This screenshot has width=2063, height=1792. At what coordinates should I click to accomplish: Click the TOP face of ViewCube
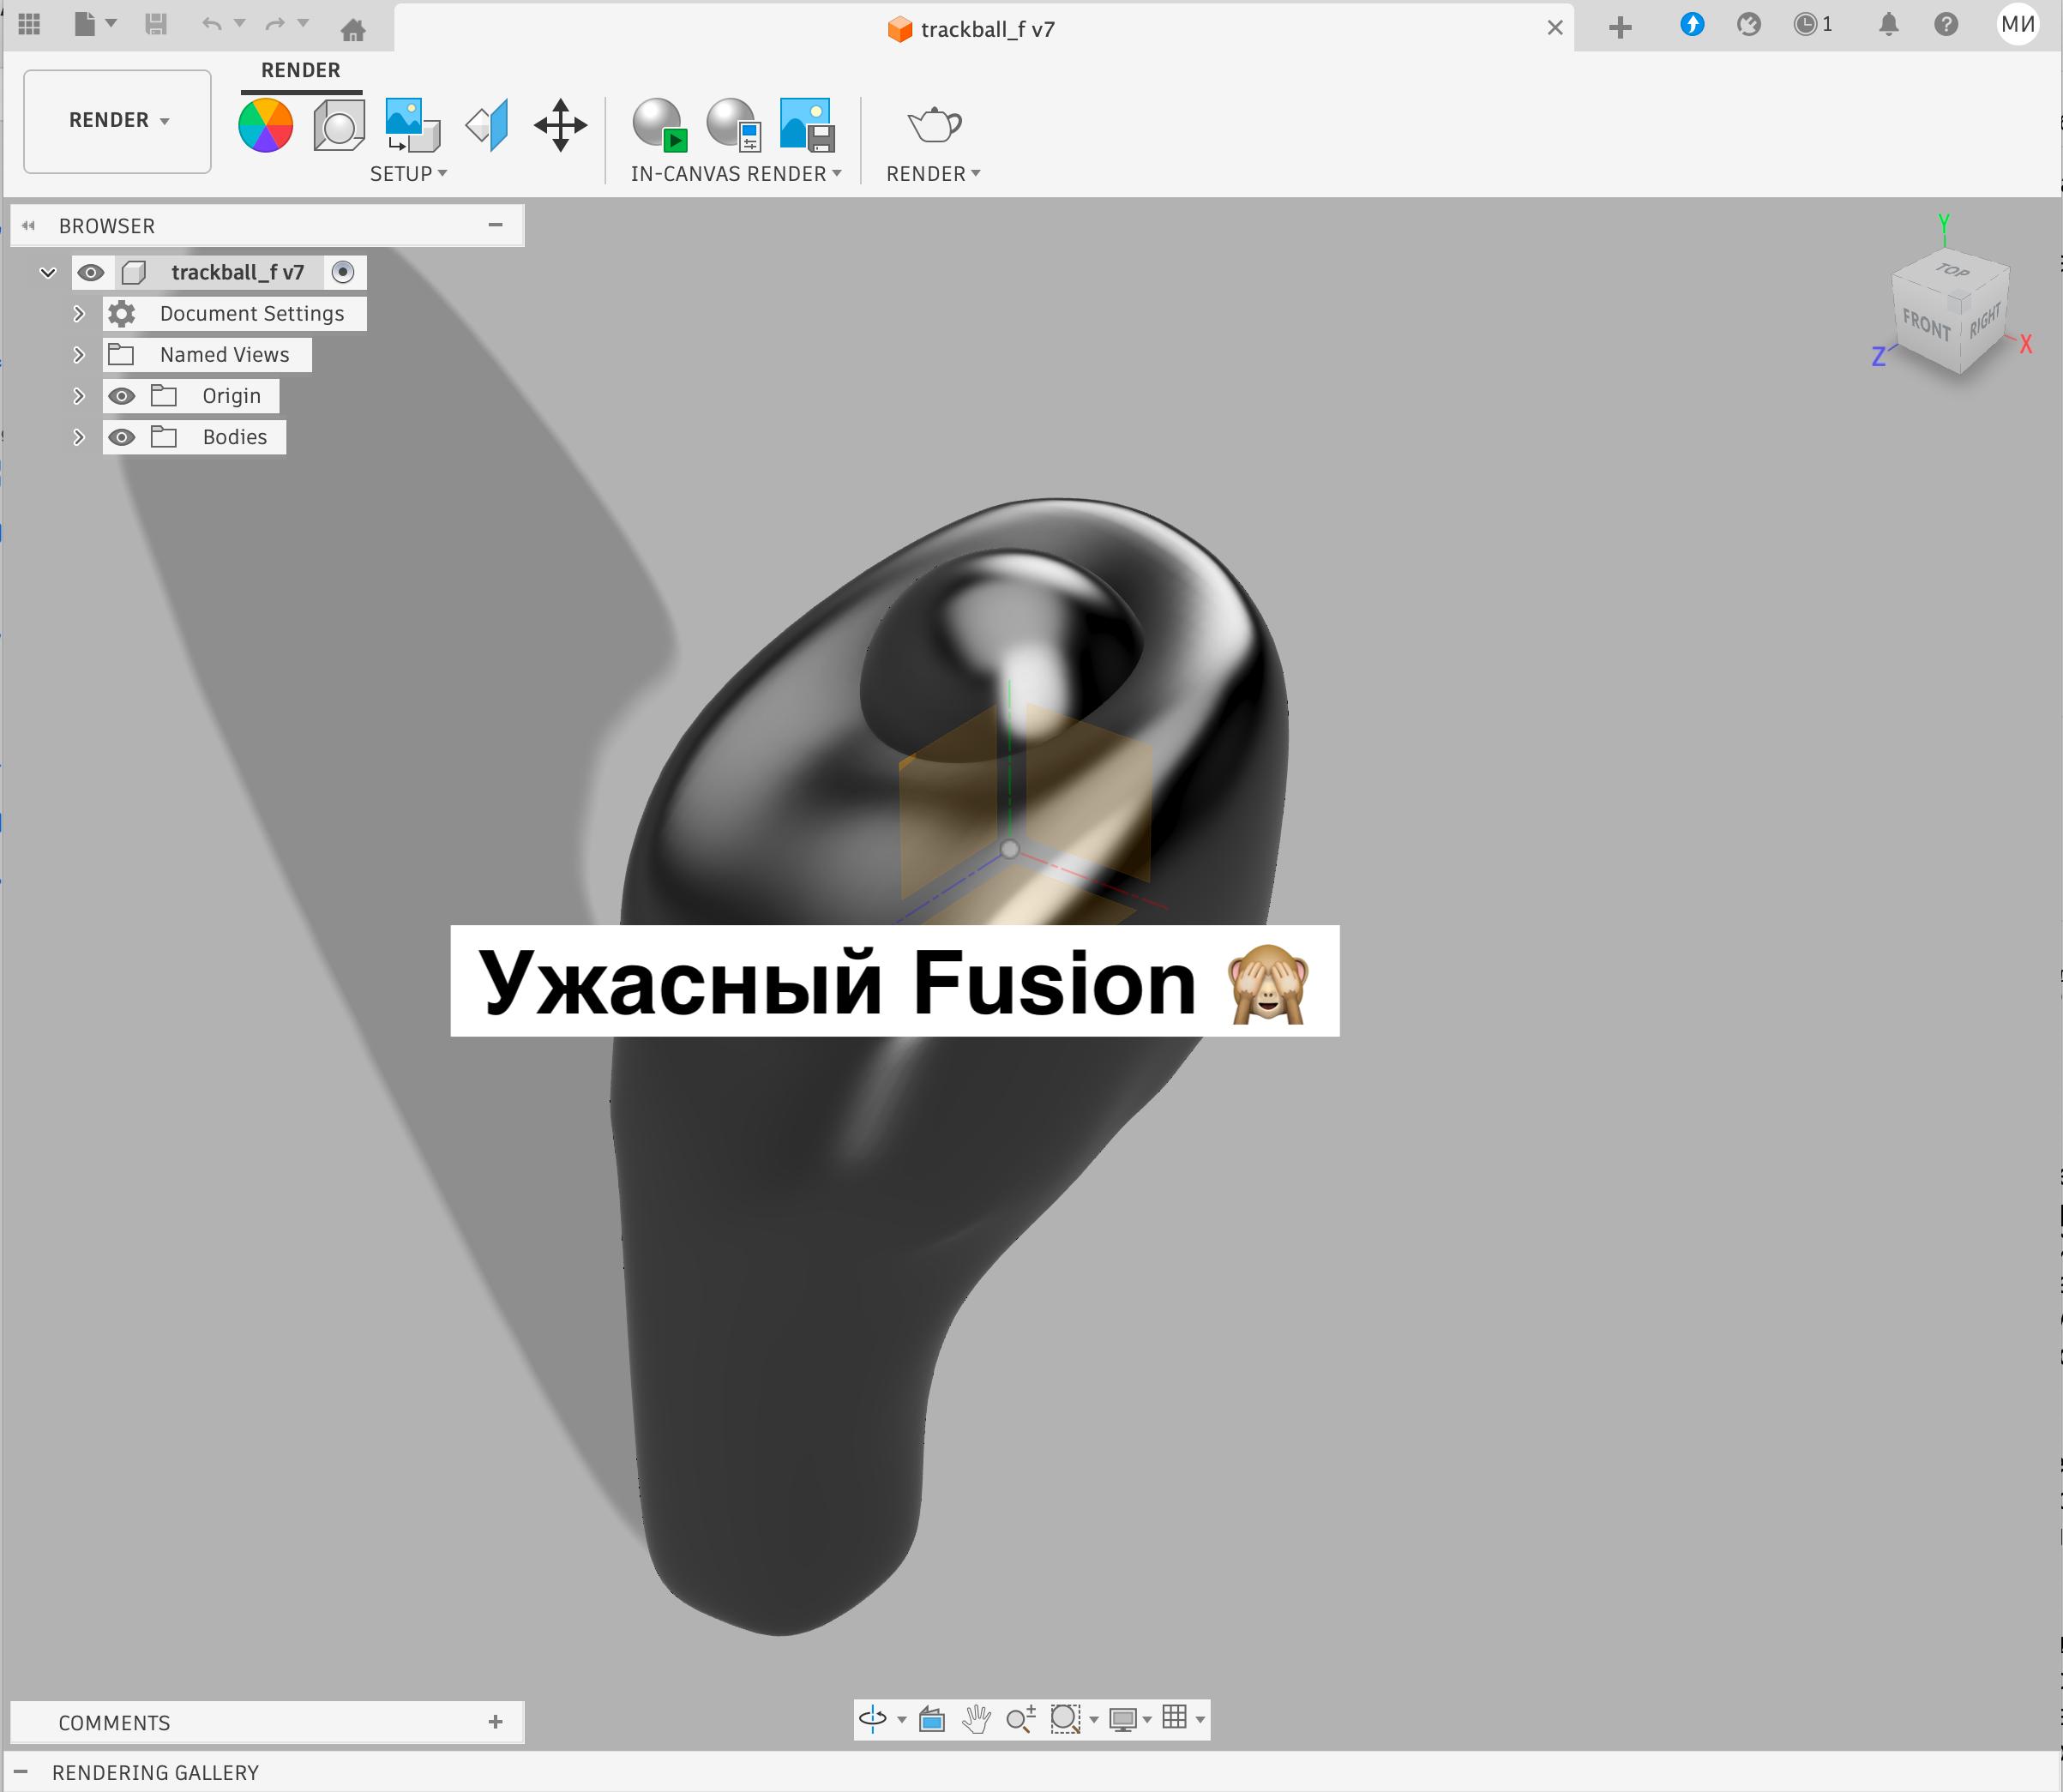(x=1952, y=271)
